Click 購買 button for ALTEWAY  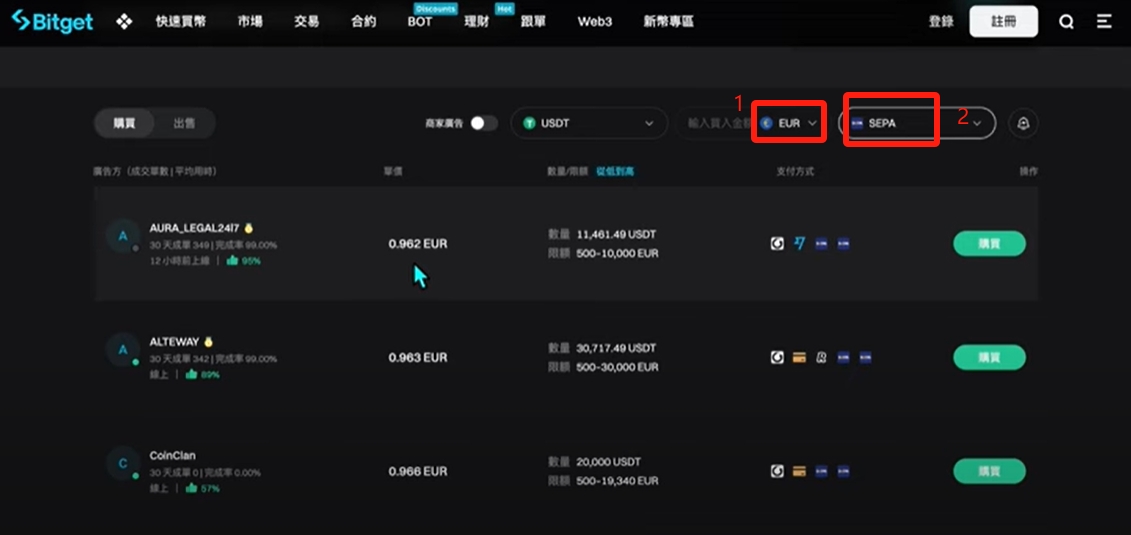[989, 357]
